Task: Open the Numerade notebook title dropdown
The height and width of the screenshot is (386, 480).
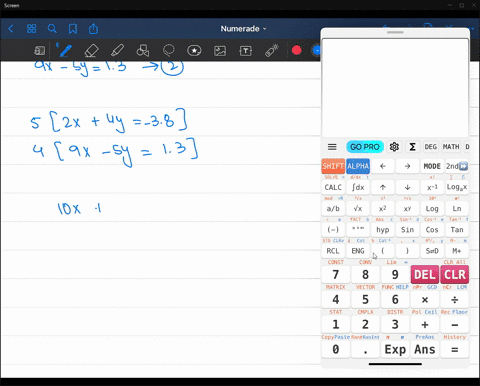Action: (243, 29)
